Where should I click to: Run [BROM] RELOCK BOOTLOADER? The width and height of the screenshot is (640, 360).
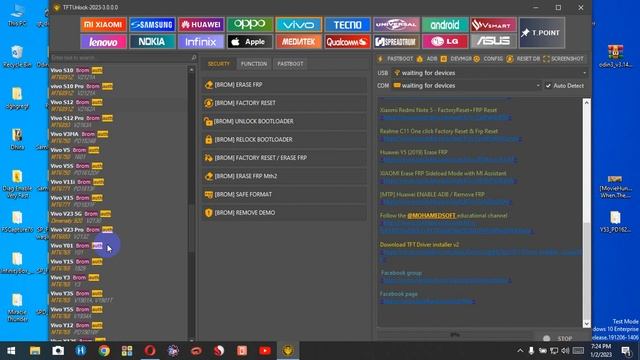[x=284, y=140]
